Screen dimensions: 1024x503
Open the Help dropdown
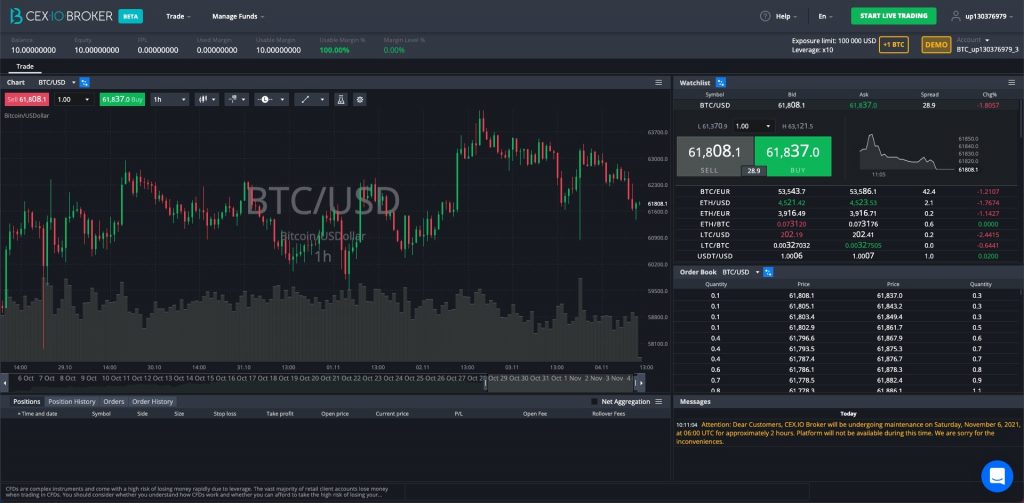pos(786,16)
